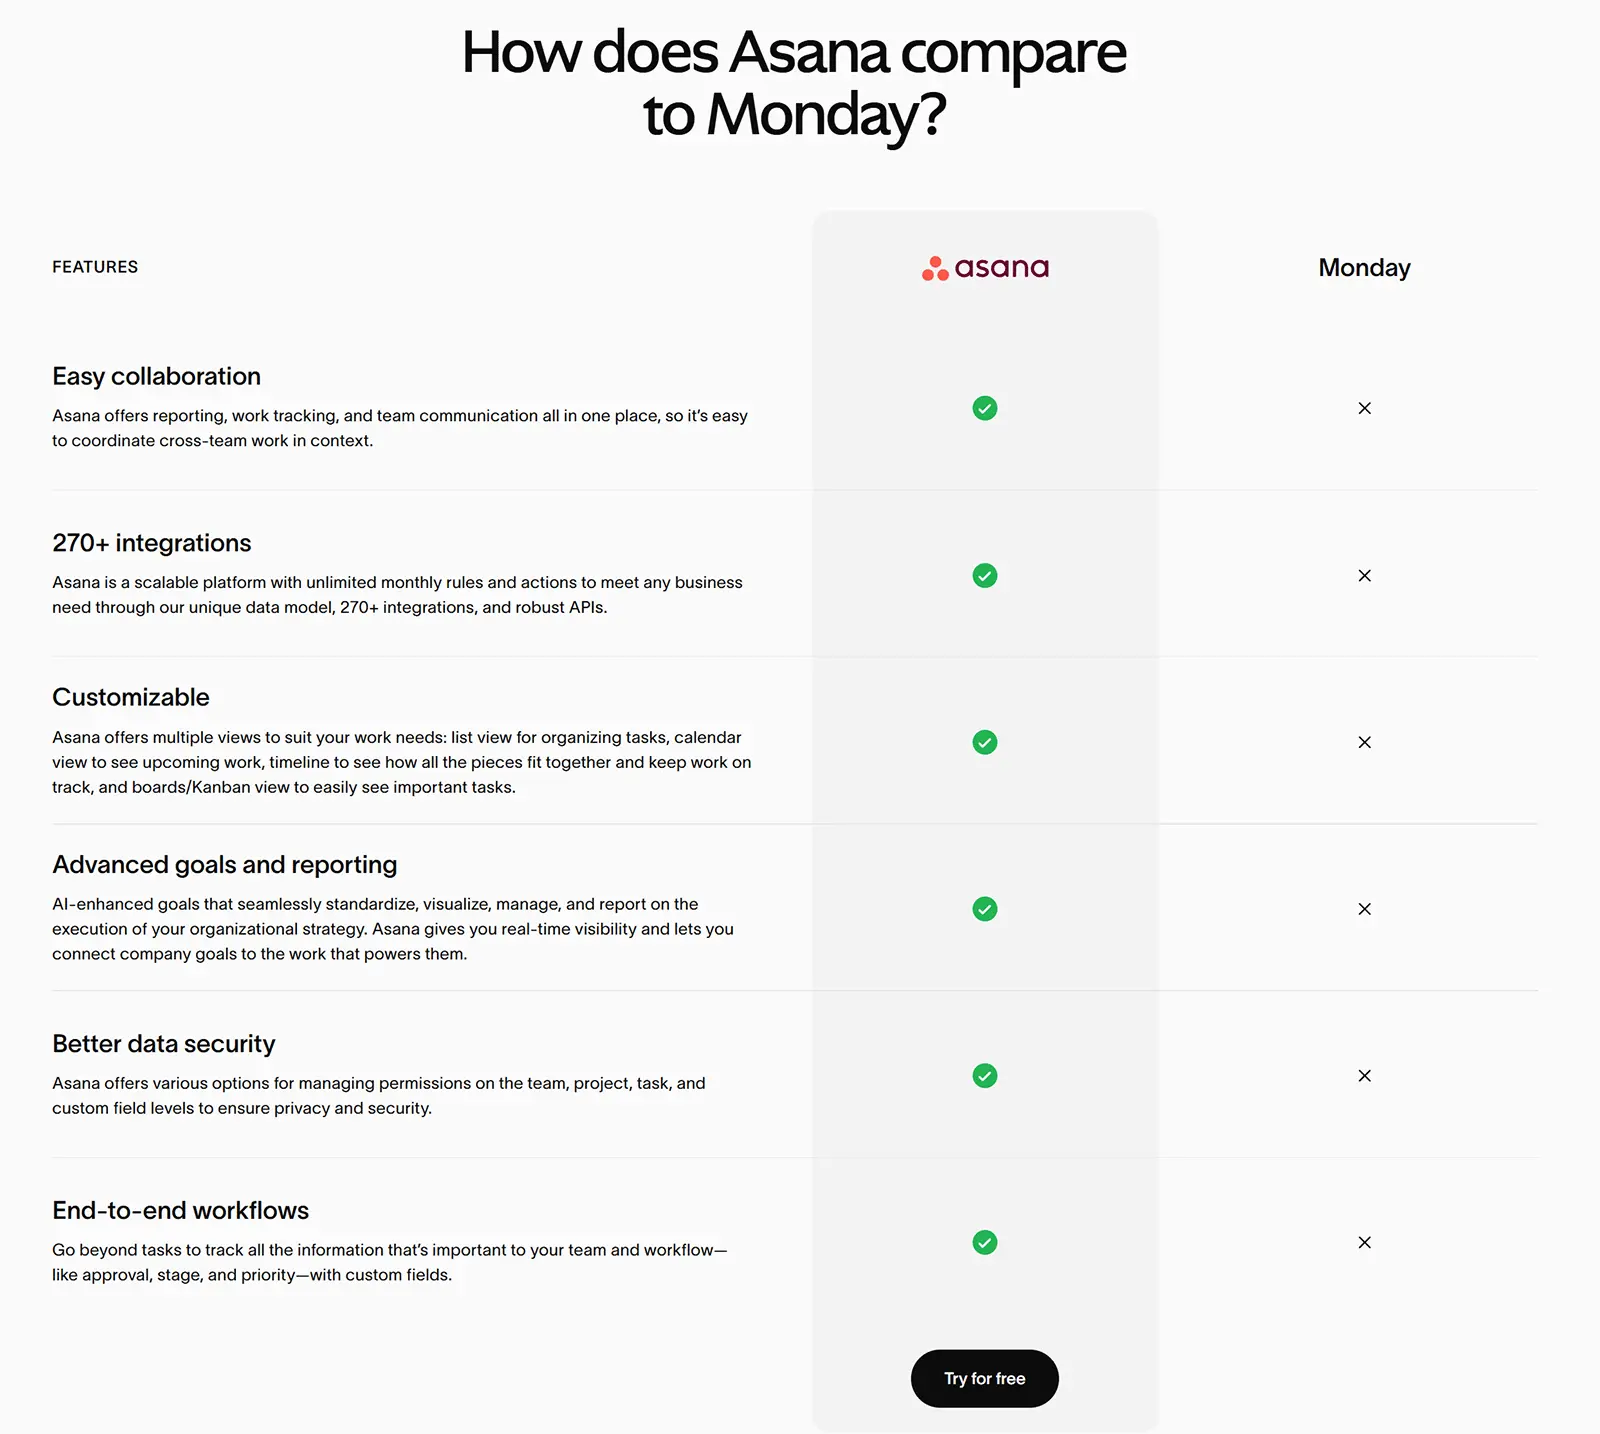Screen dimensions: 1600x1434
Task: Click the checkmark beside 270+ integrations
Action: tap(984, 576)
